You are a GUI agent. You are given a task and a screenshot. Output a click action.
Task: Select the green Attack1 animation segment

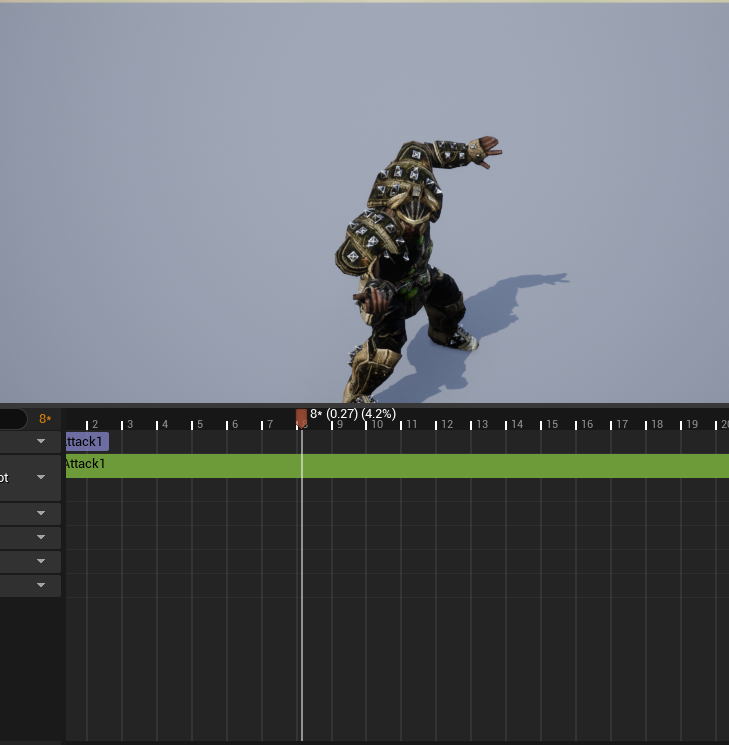point(397,466)
